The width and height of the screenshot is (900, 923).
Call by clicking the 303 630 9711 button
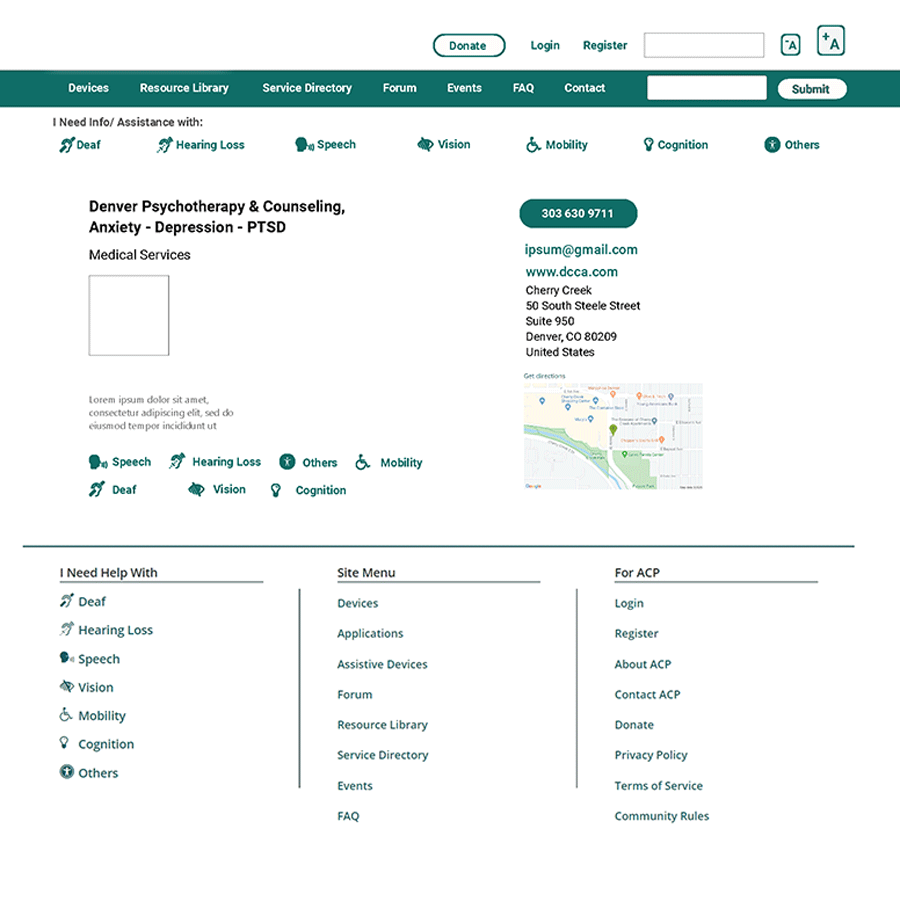578,213
